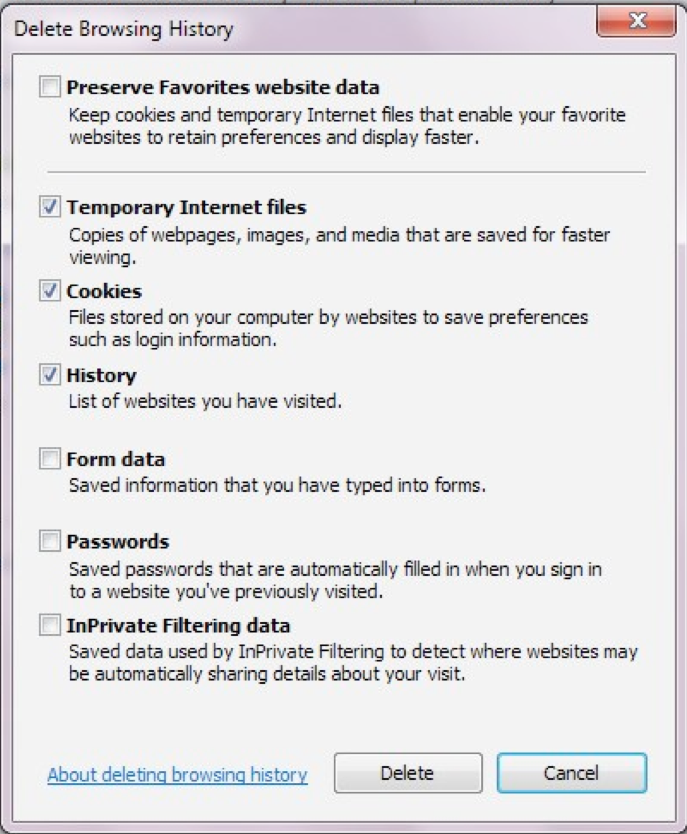Click the bold 'Temporary Internet files' label text
This screenshot has height=834, width=687.
point(187,207)
